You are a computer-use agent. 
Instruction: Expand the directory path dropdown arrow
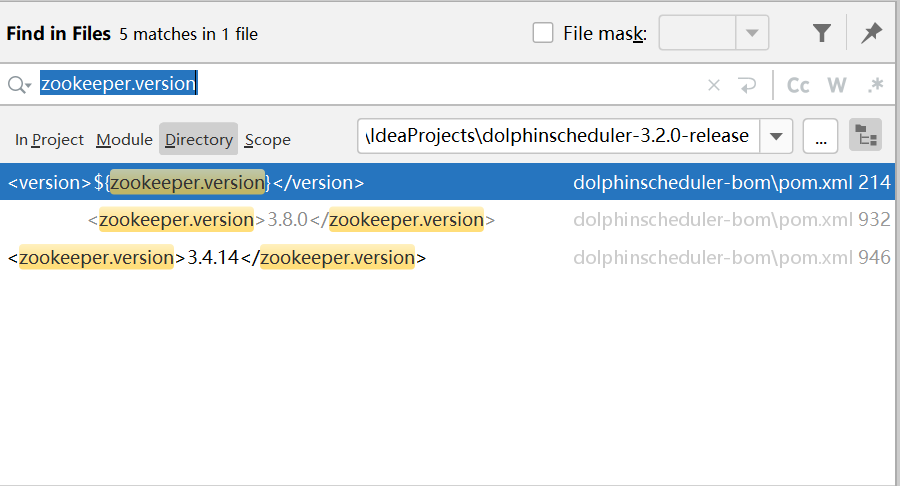click(x=777, y=136)
